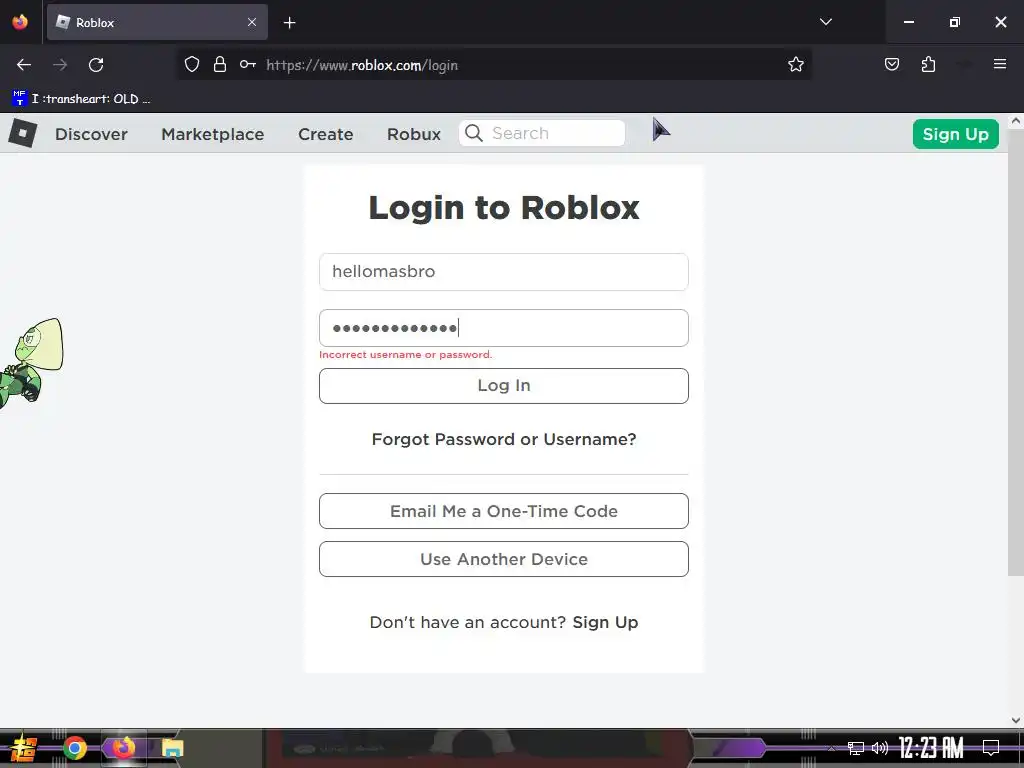Open the list all tabs chevron
Image resolution: width=1024 pixels, height=768 pixels.
825,22
